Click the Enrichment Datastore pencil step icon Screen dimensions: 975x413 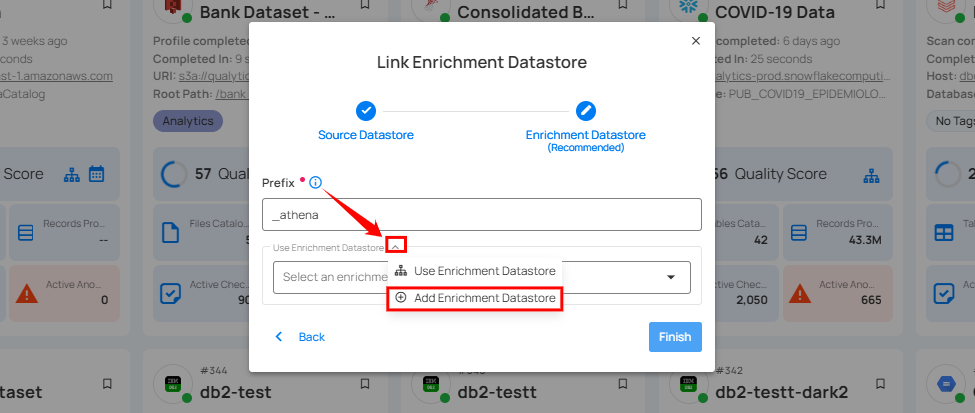click(x=586, y=111)
